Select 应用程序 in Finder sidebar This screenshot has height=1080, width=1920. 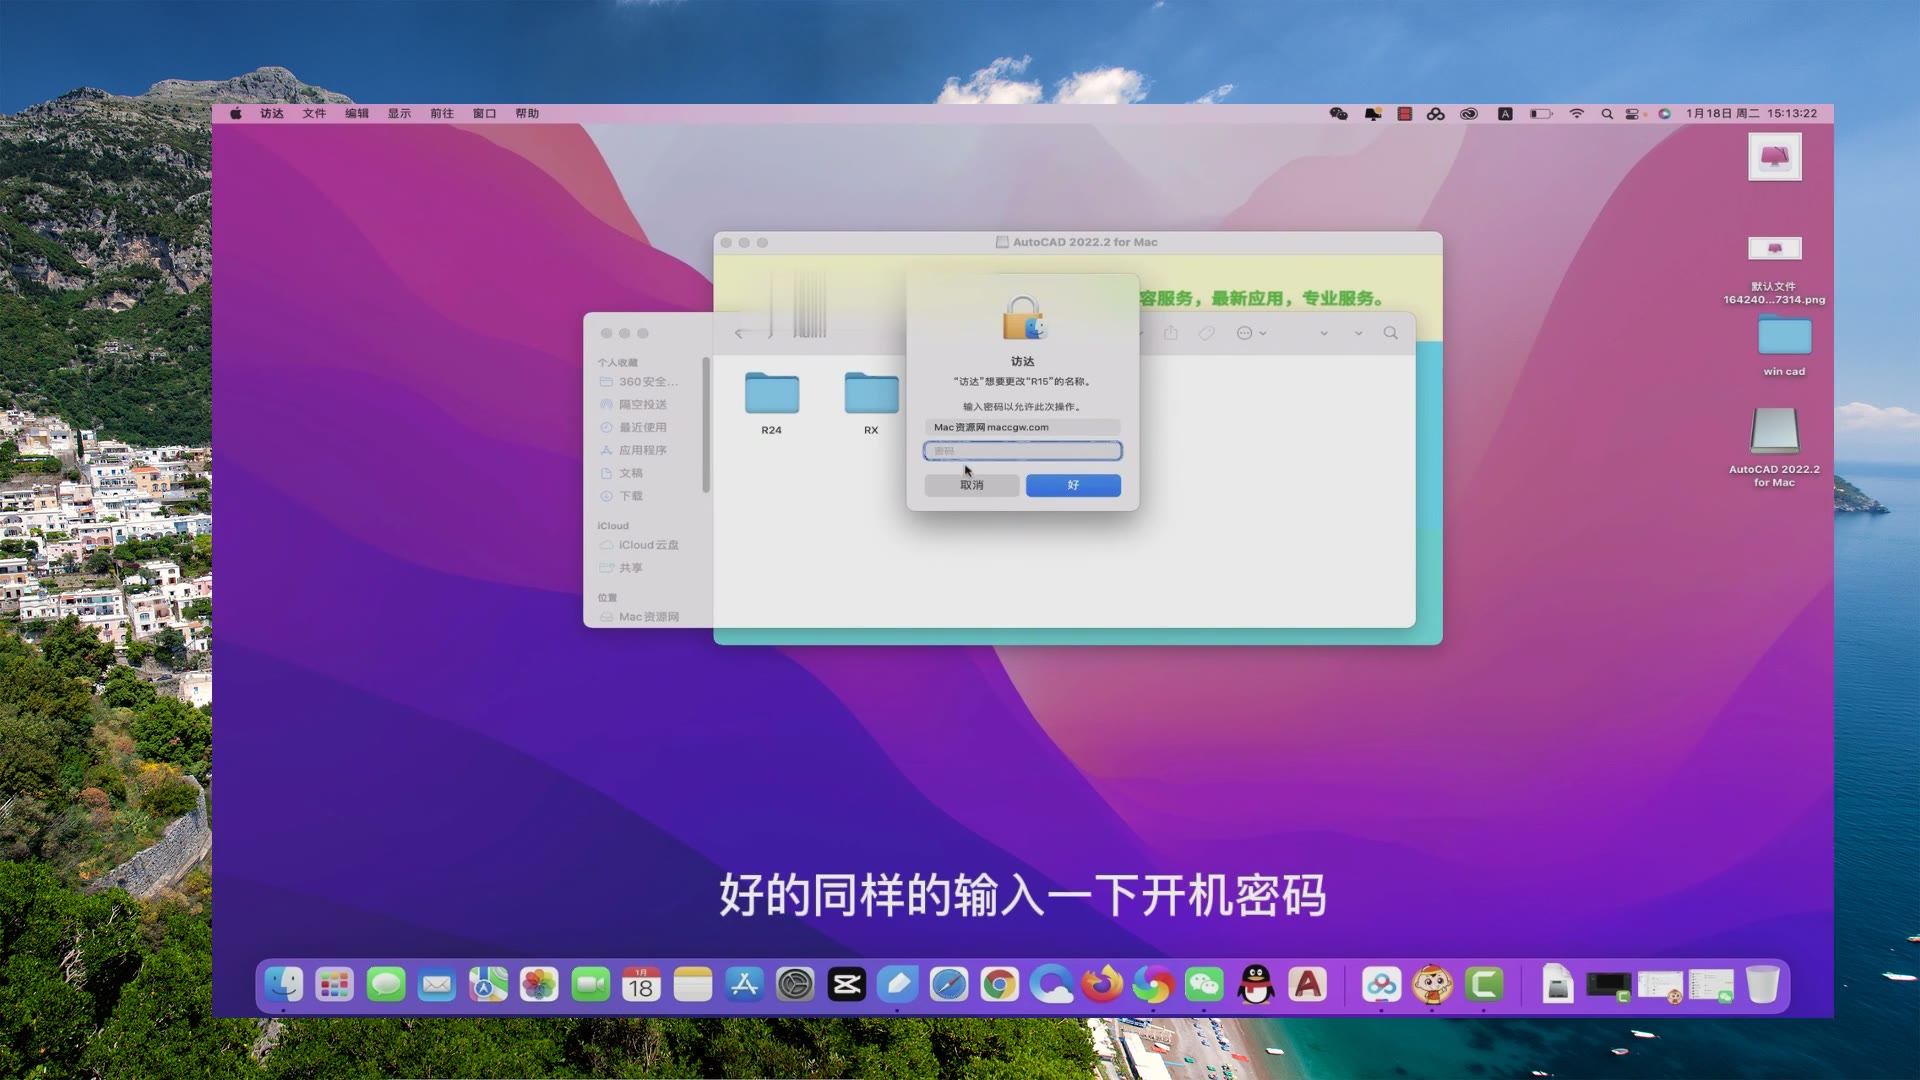642,450
